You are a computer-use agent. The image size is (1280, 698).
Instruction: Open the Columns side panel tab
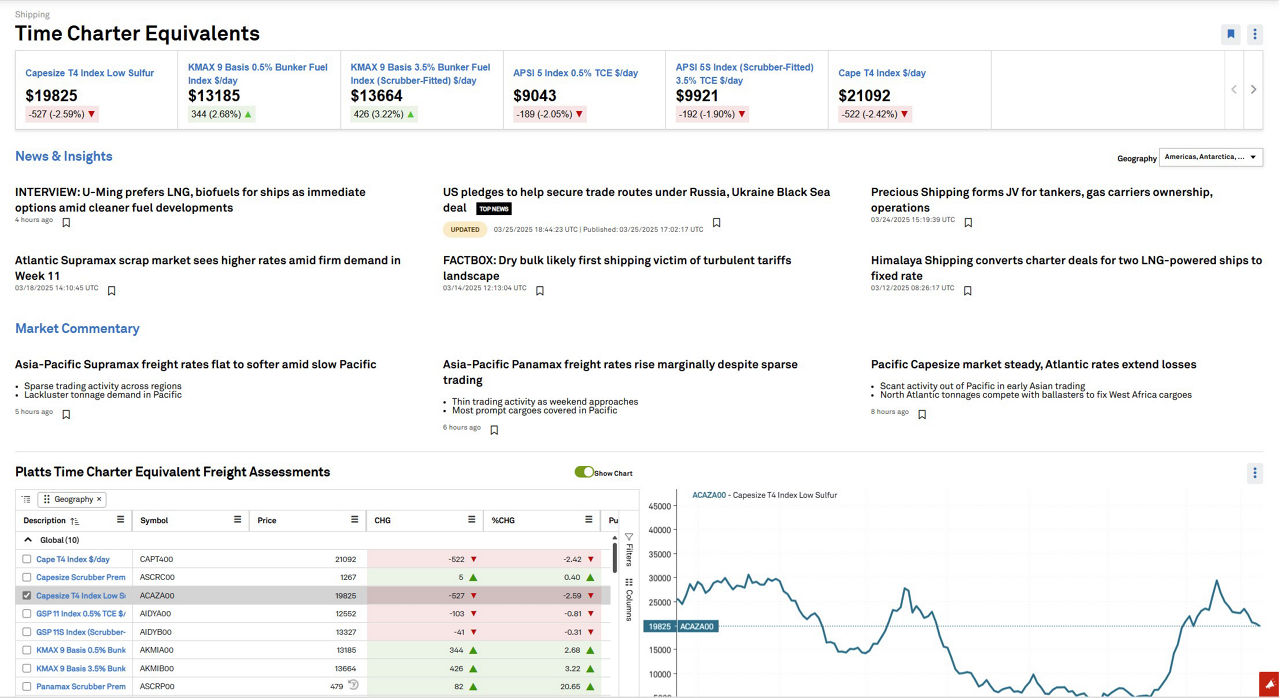pyautogui.click(x=628, y=598)
